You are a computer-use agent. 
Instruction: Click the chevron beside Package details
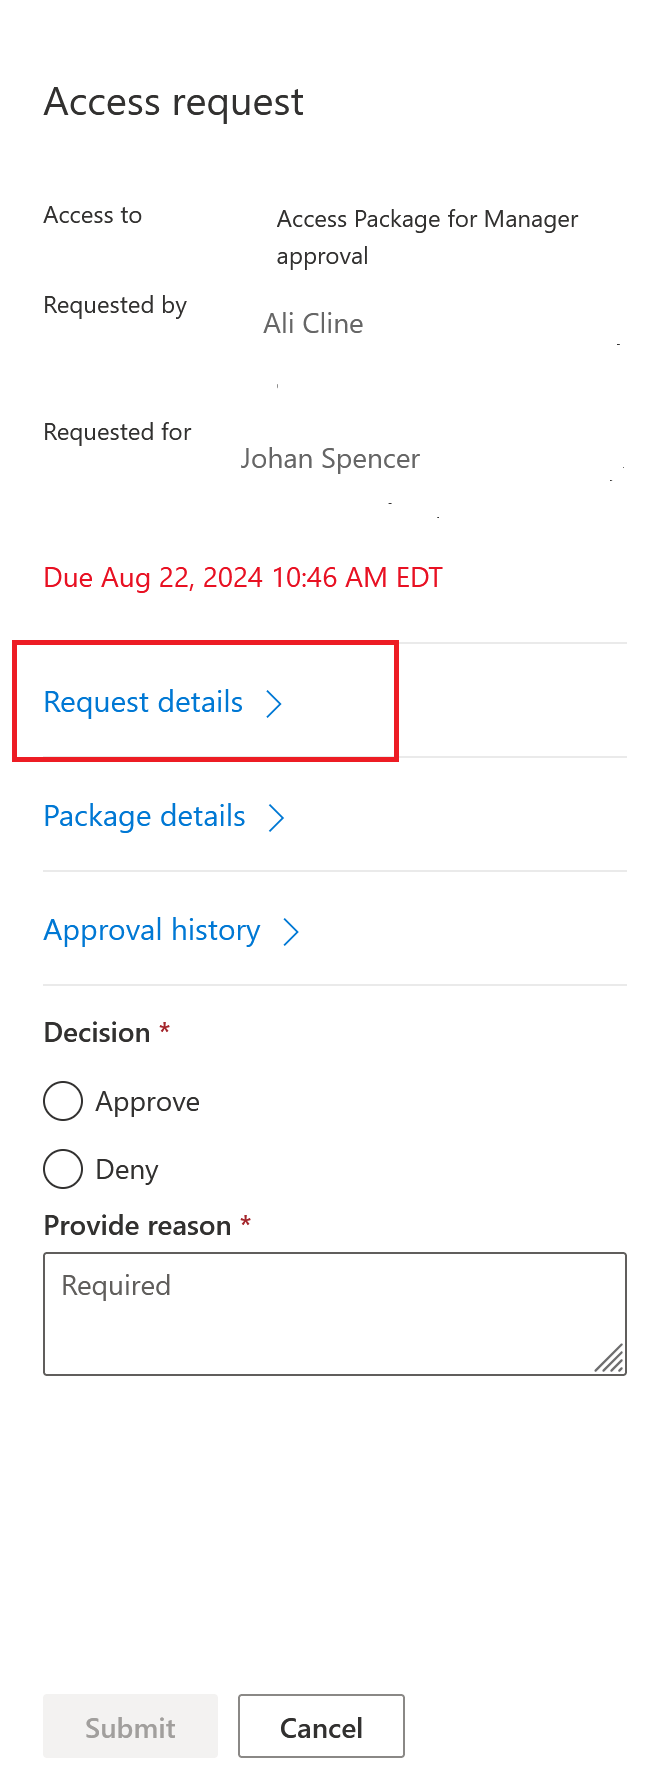(276, 818)
